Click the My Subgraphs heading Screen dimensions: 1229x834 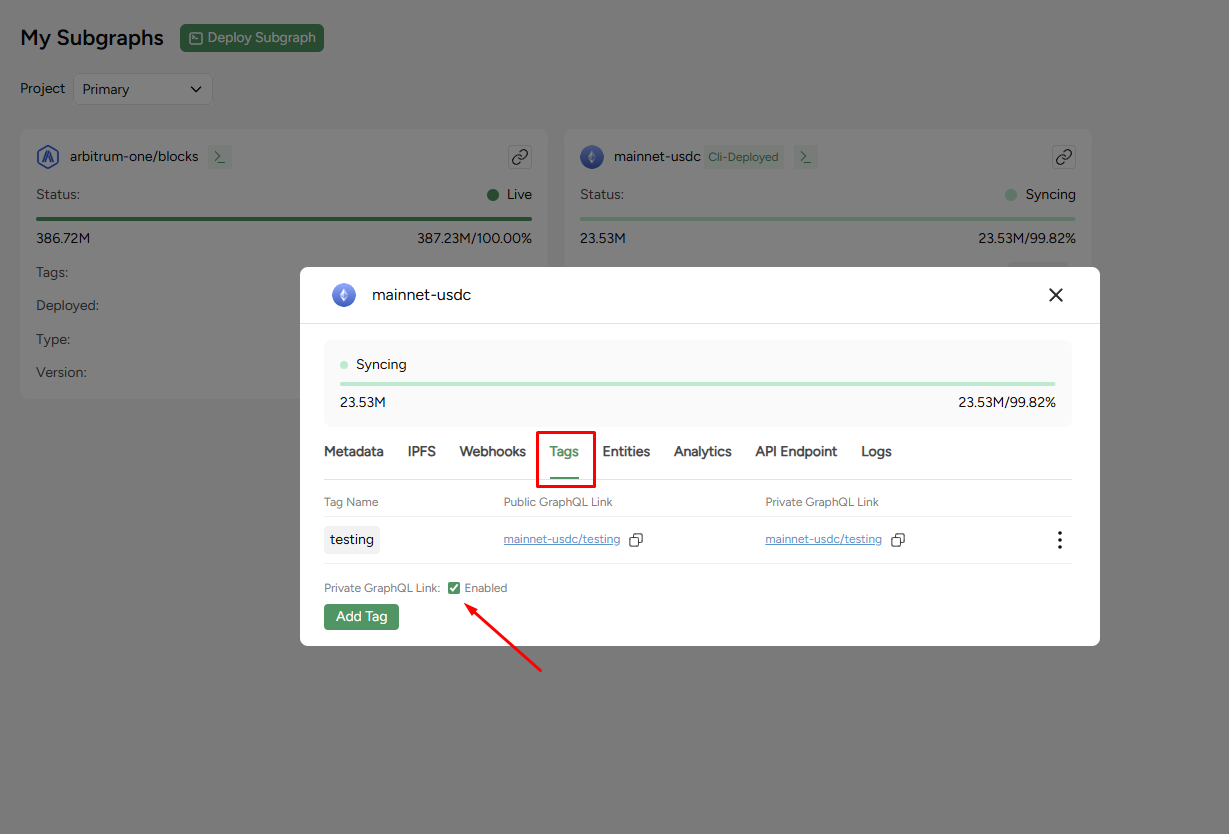click(x=92, y=38)
